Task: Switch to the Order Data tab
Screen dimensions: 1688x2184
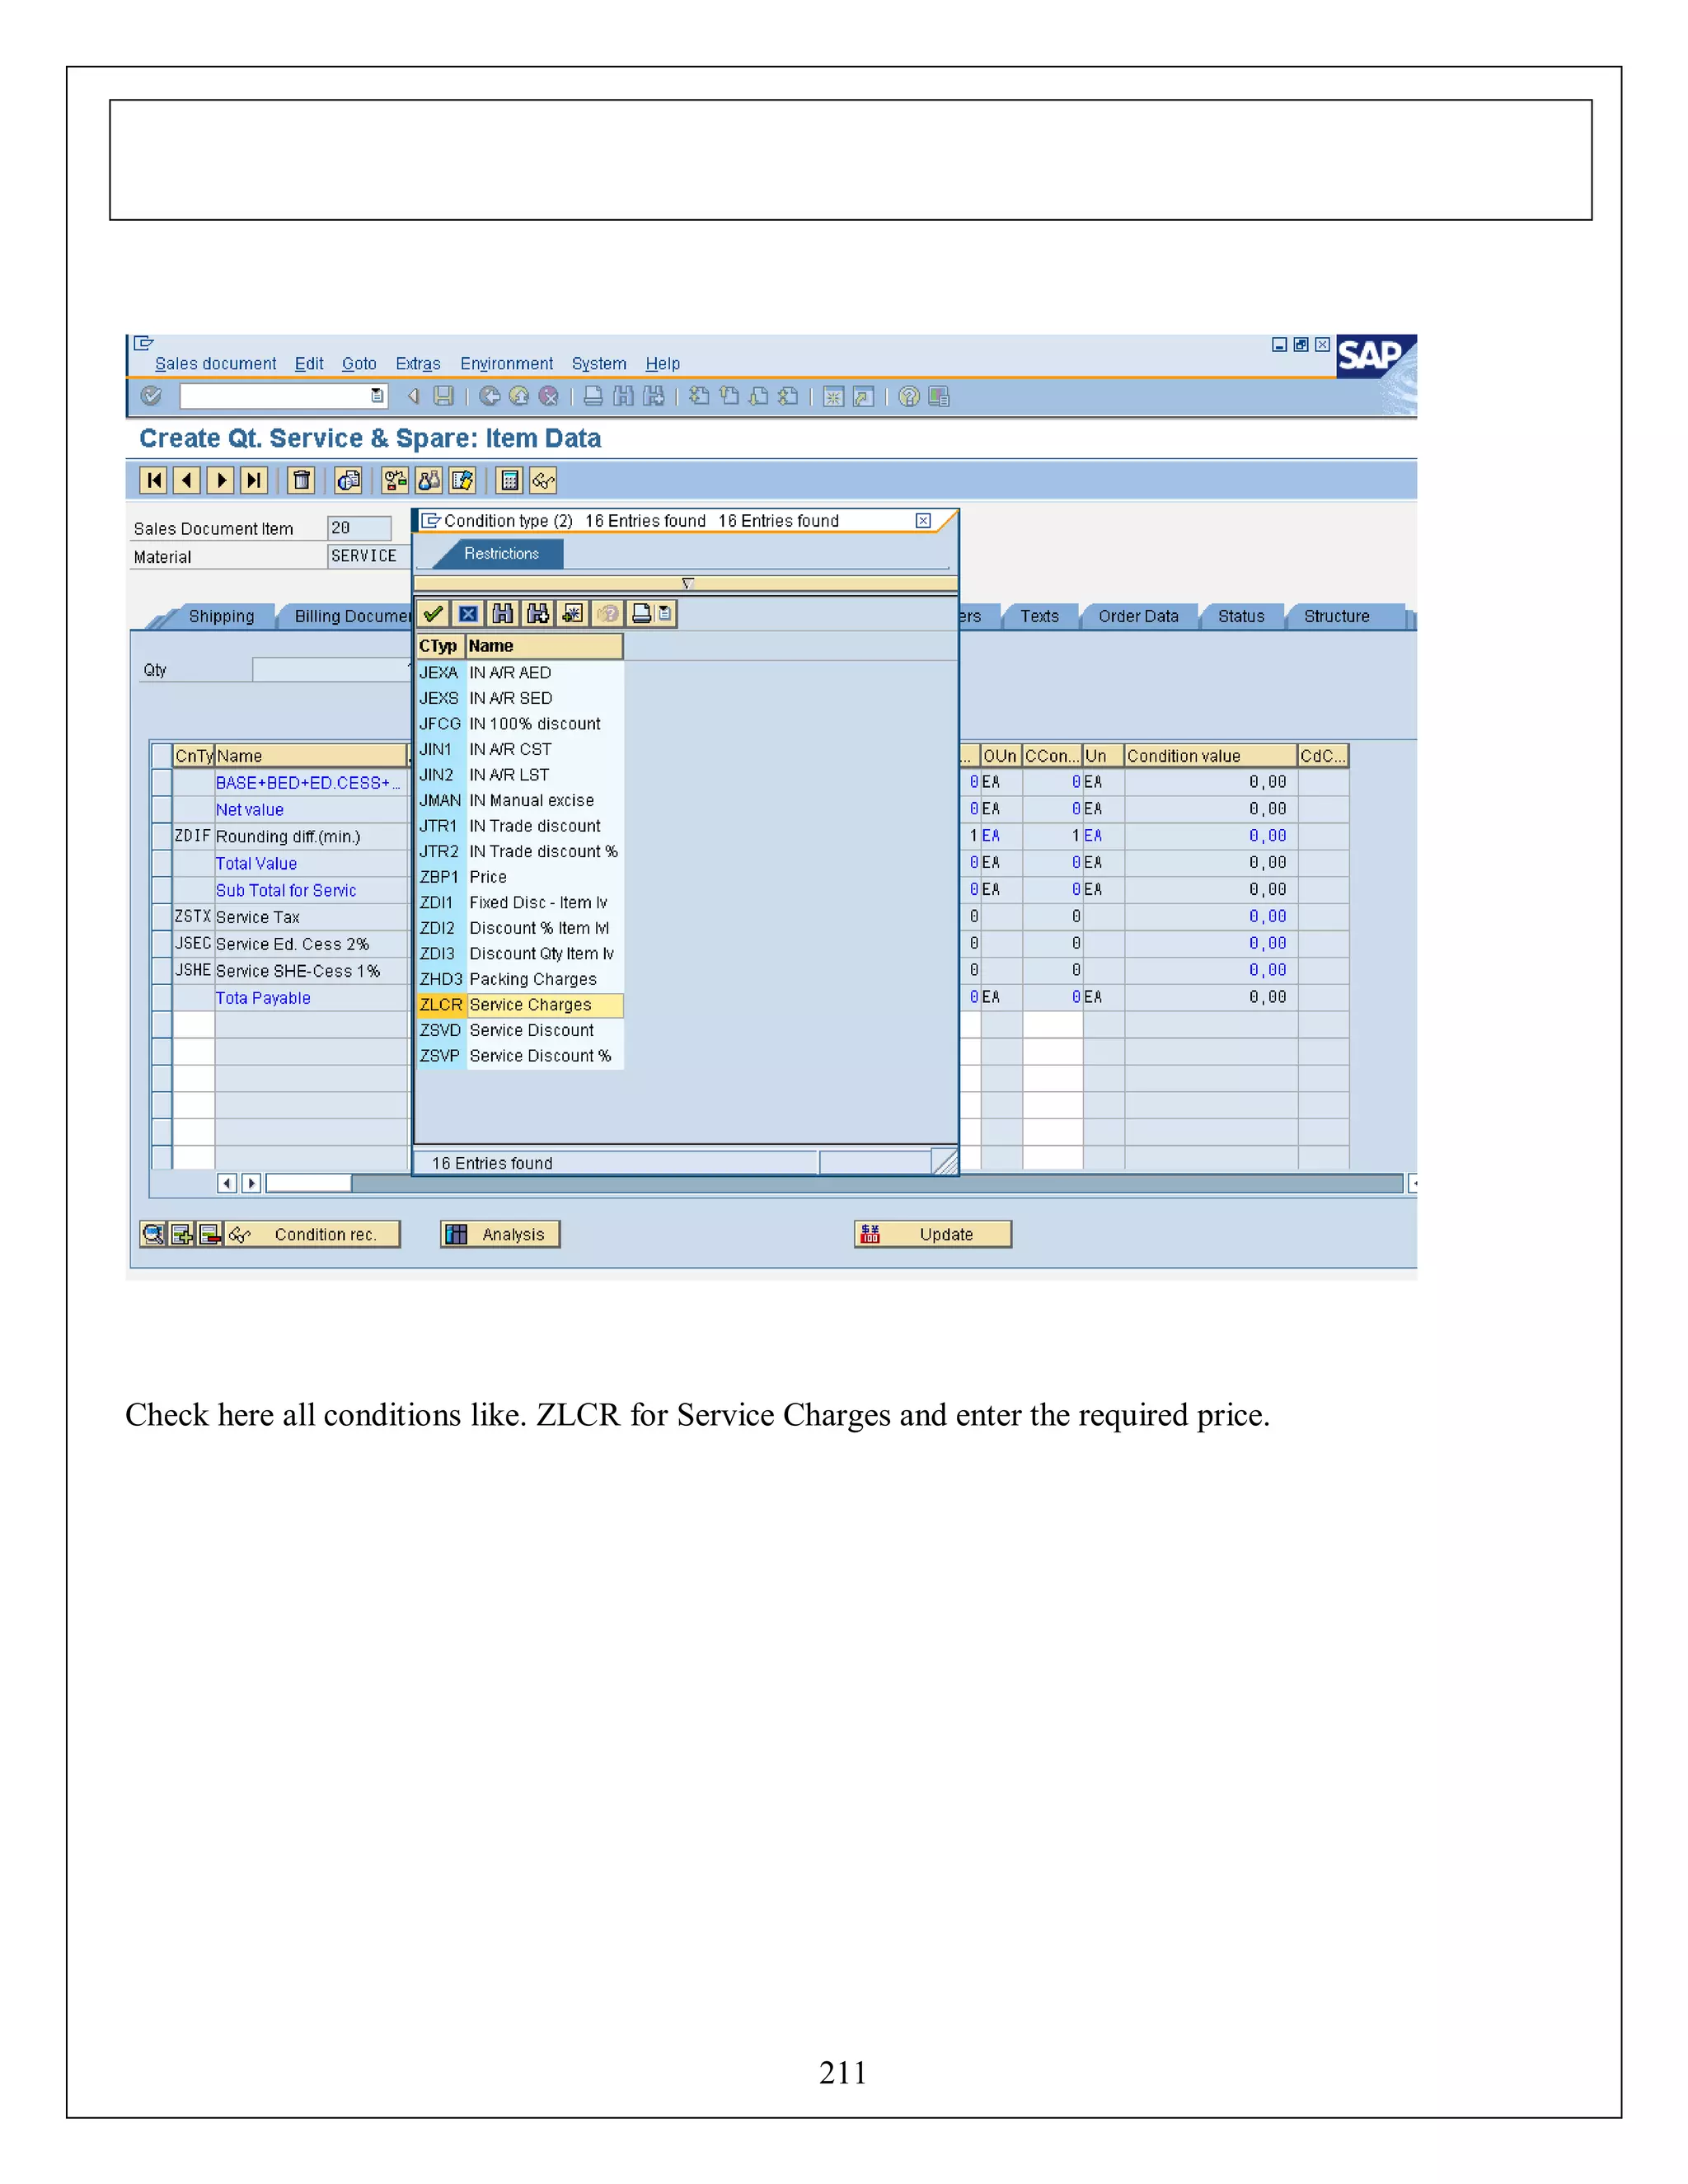Action: coord(1138,617)
